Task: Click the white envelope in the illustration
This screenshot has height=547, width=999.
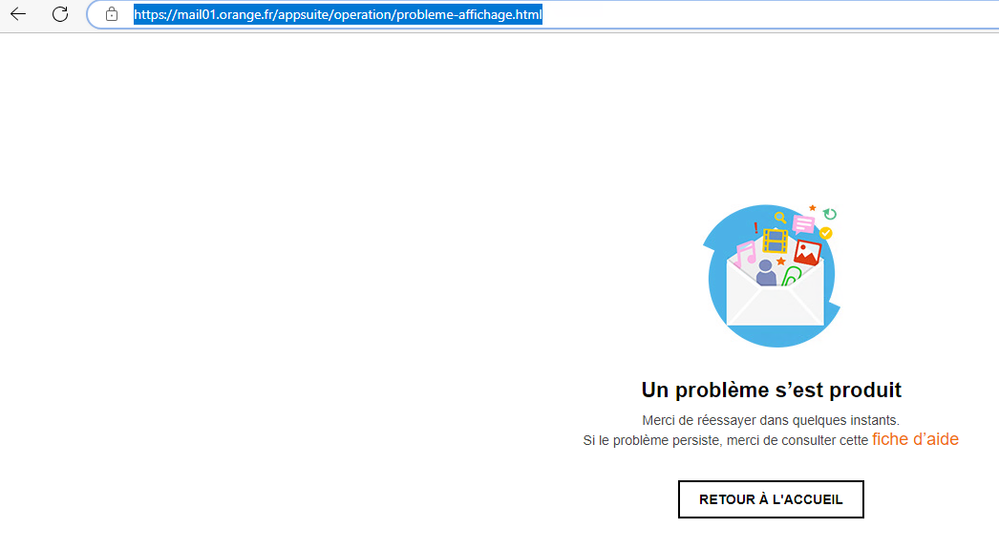Action: (774, 303)
